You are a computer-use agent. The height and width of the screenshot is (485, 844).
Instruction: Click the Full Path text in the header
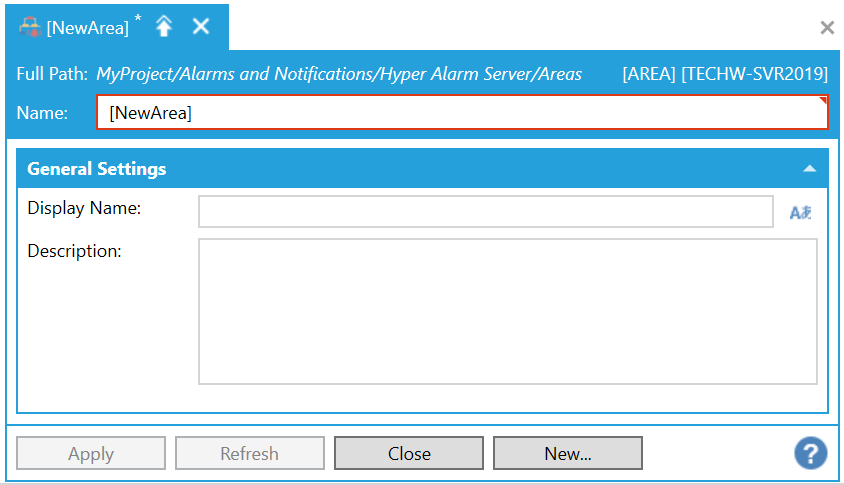point(339,74)
